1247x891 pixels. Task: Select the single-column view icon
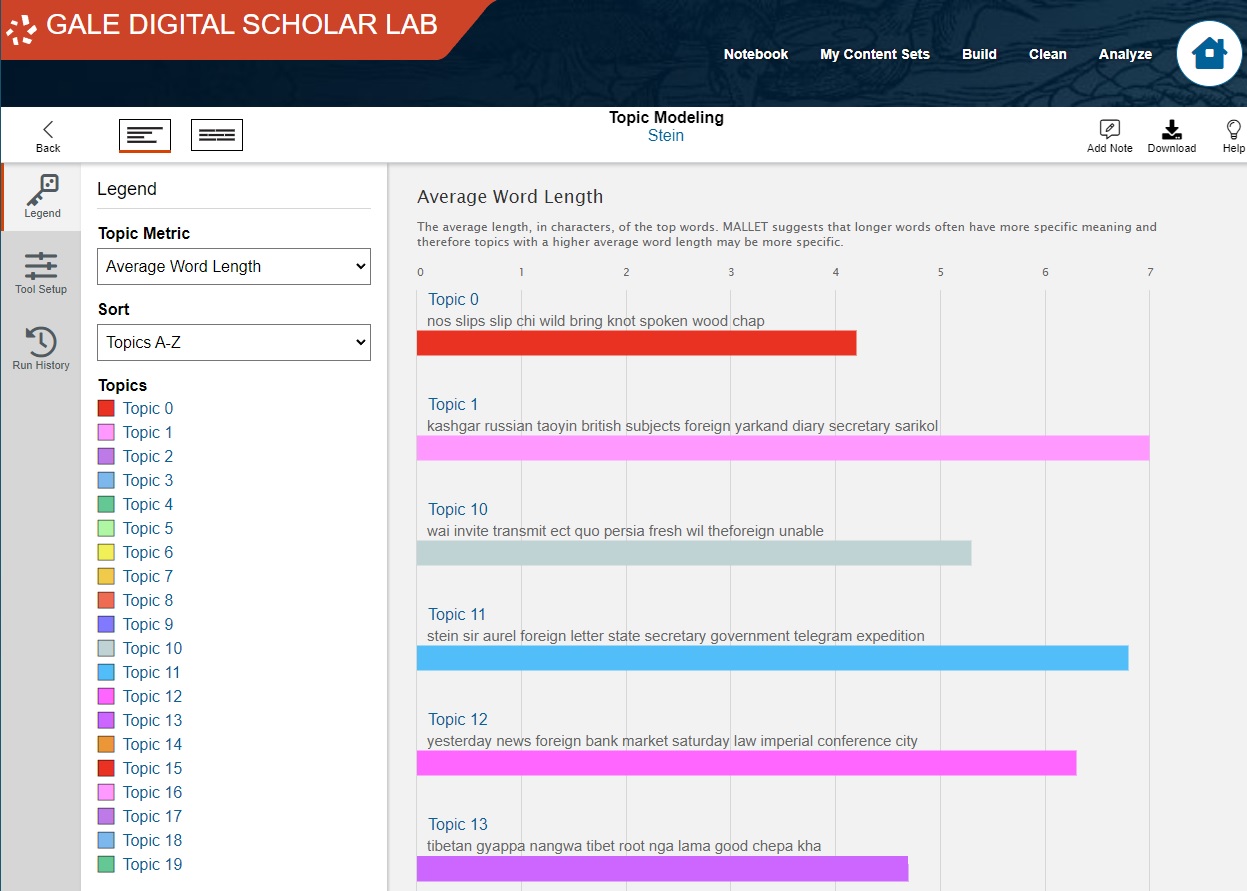coord(145,135)
